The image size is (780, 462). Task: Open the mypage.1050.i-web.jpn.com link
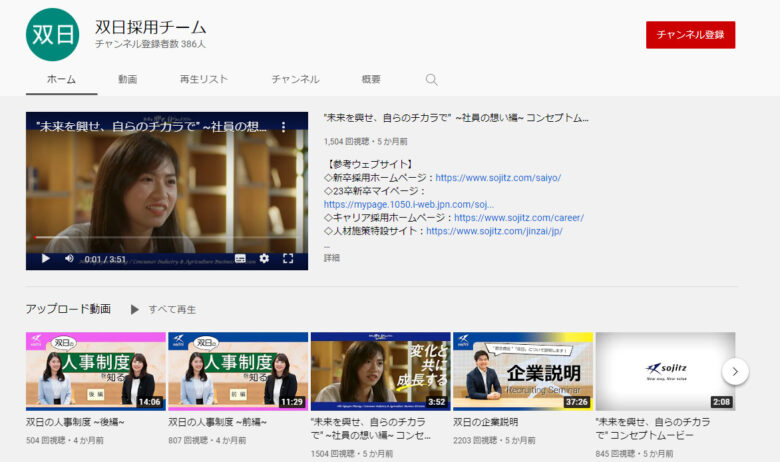pyautogui.click(x=408, y=204)
